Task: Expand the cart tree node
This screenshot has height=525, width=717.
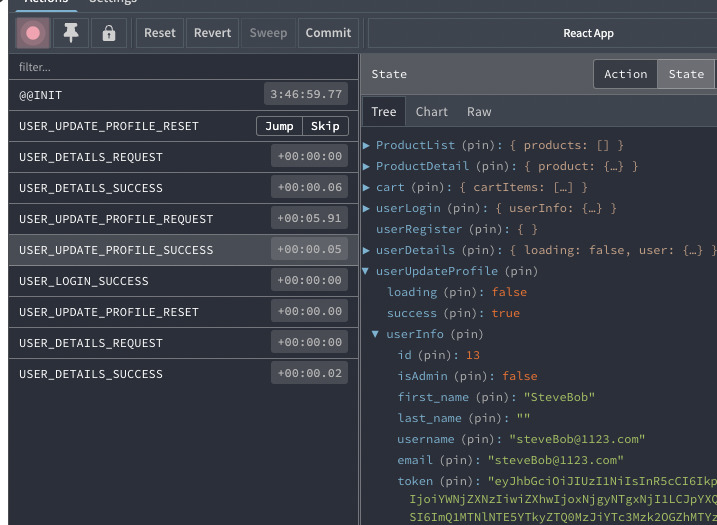Action: click(x=367, y=187)
